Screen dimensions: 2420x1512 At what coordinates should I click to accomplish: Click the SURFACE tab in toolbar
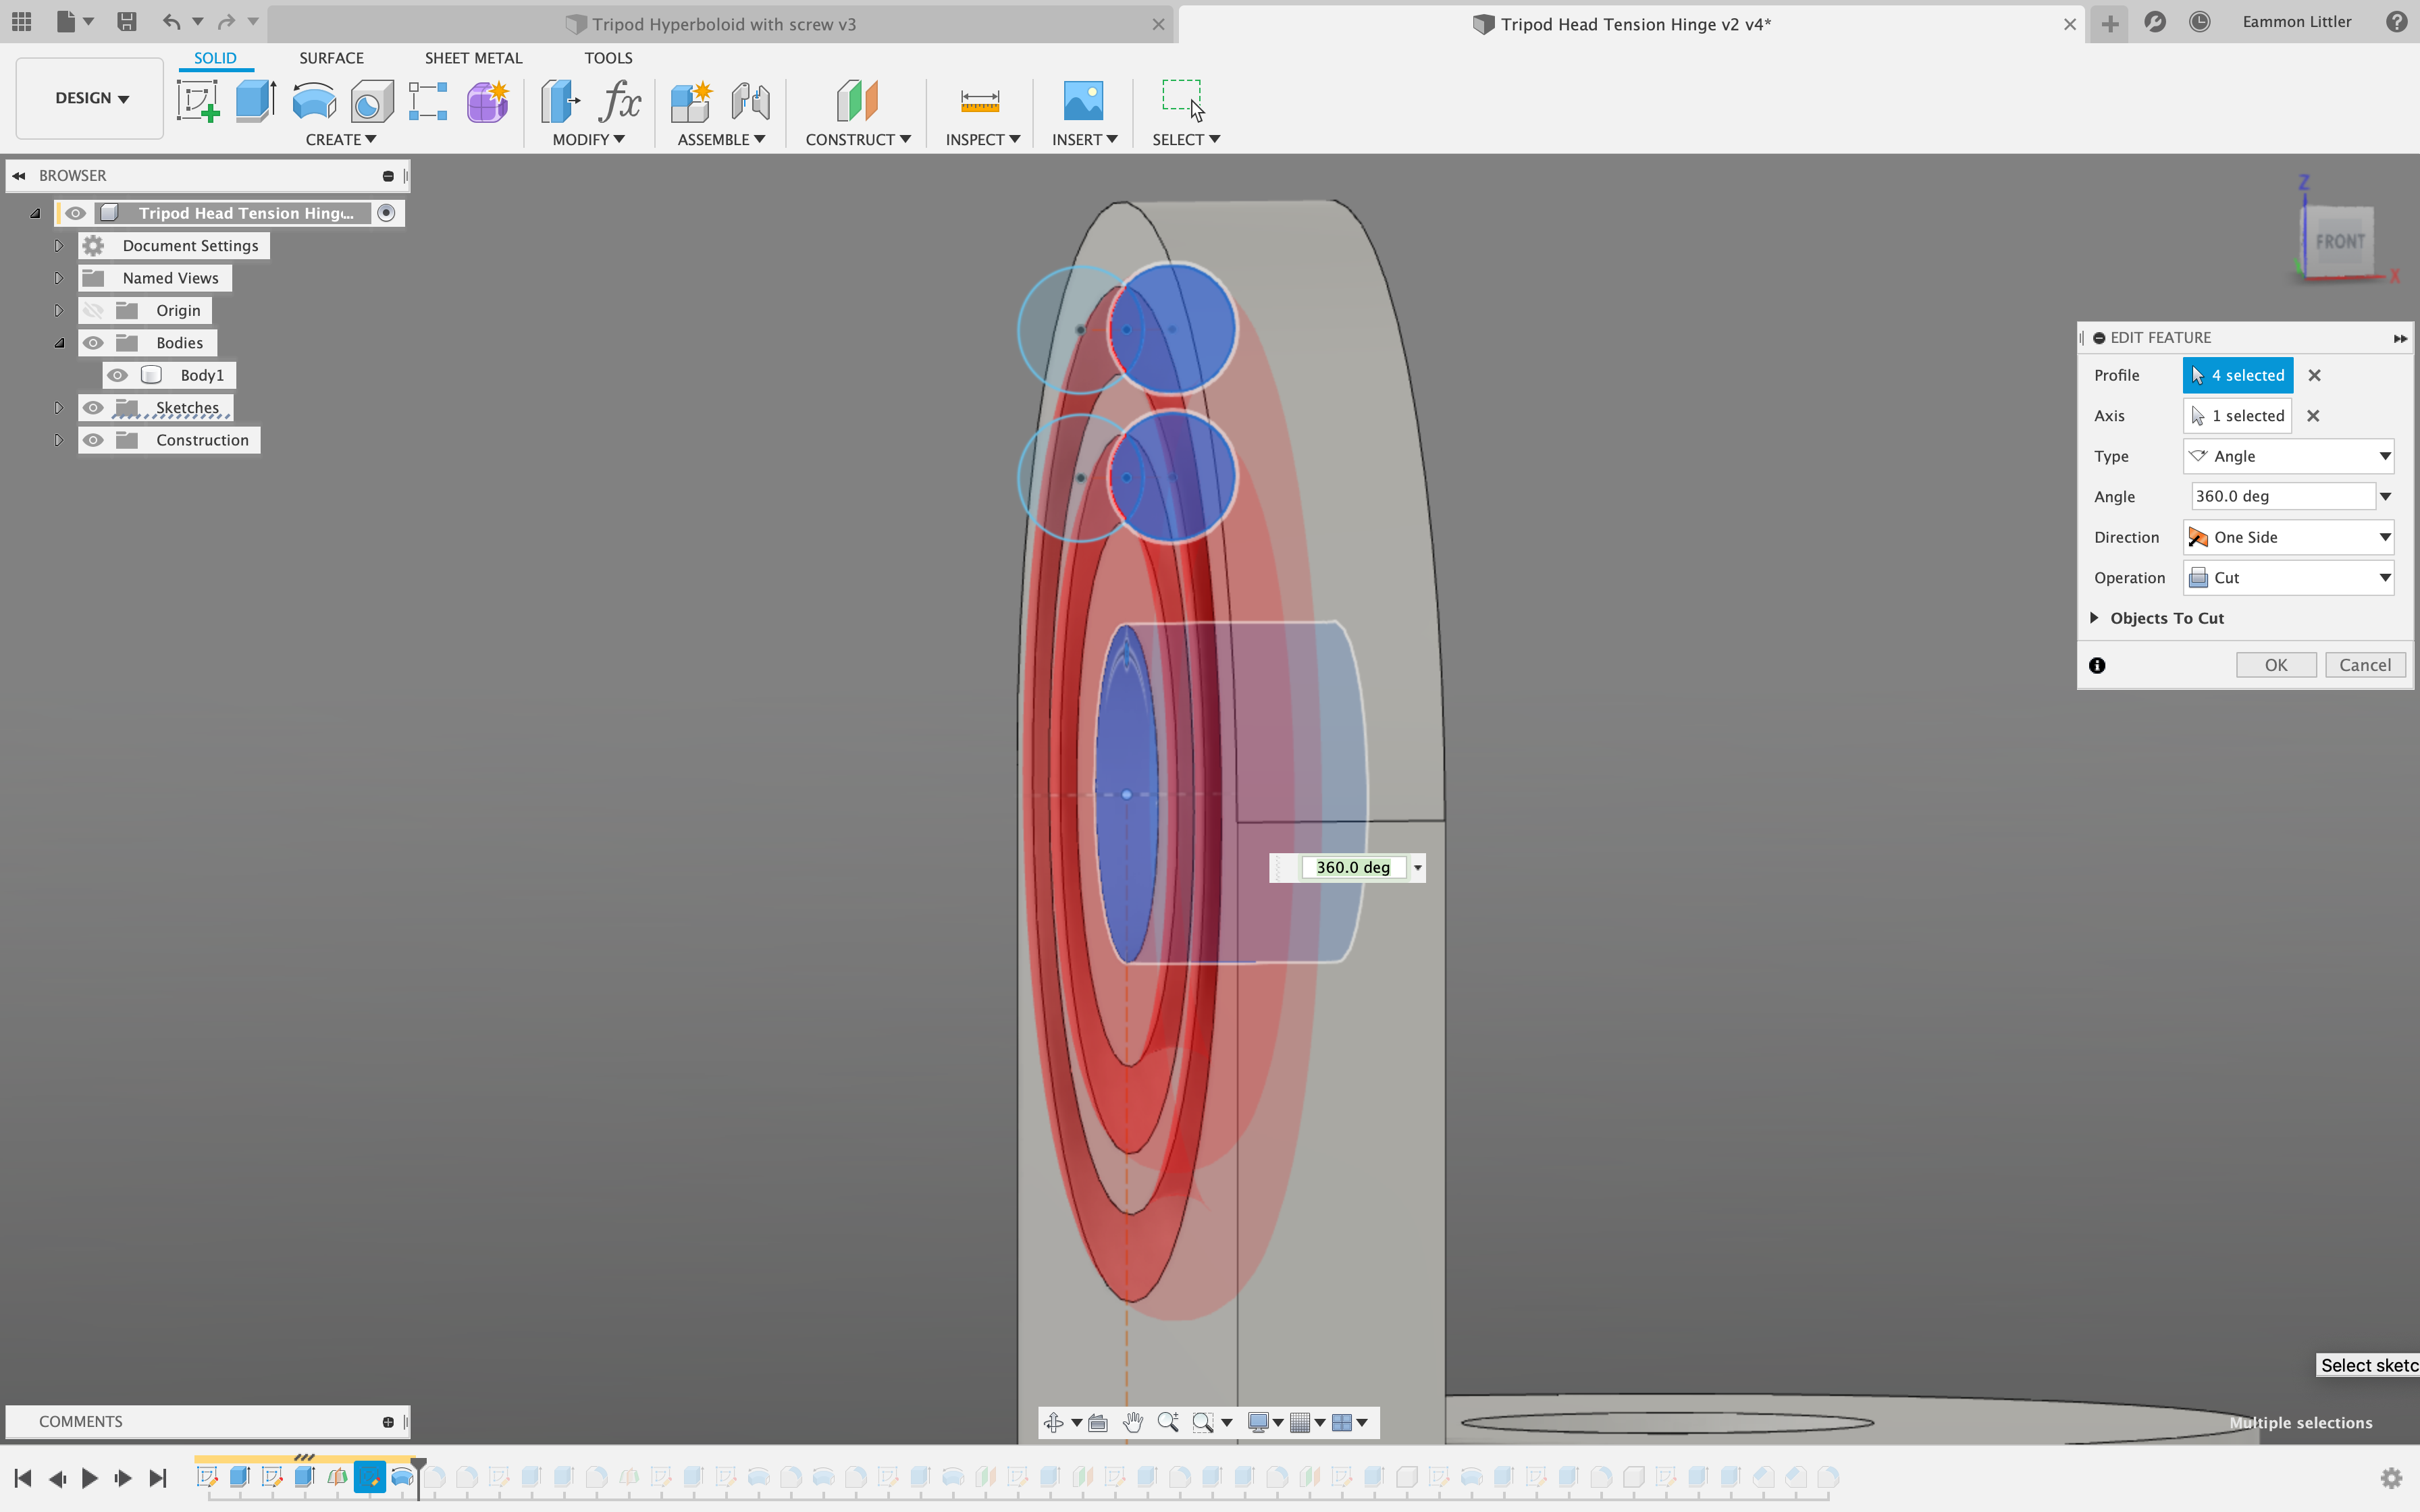tap(330, 57)
